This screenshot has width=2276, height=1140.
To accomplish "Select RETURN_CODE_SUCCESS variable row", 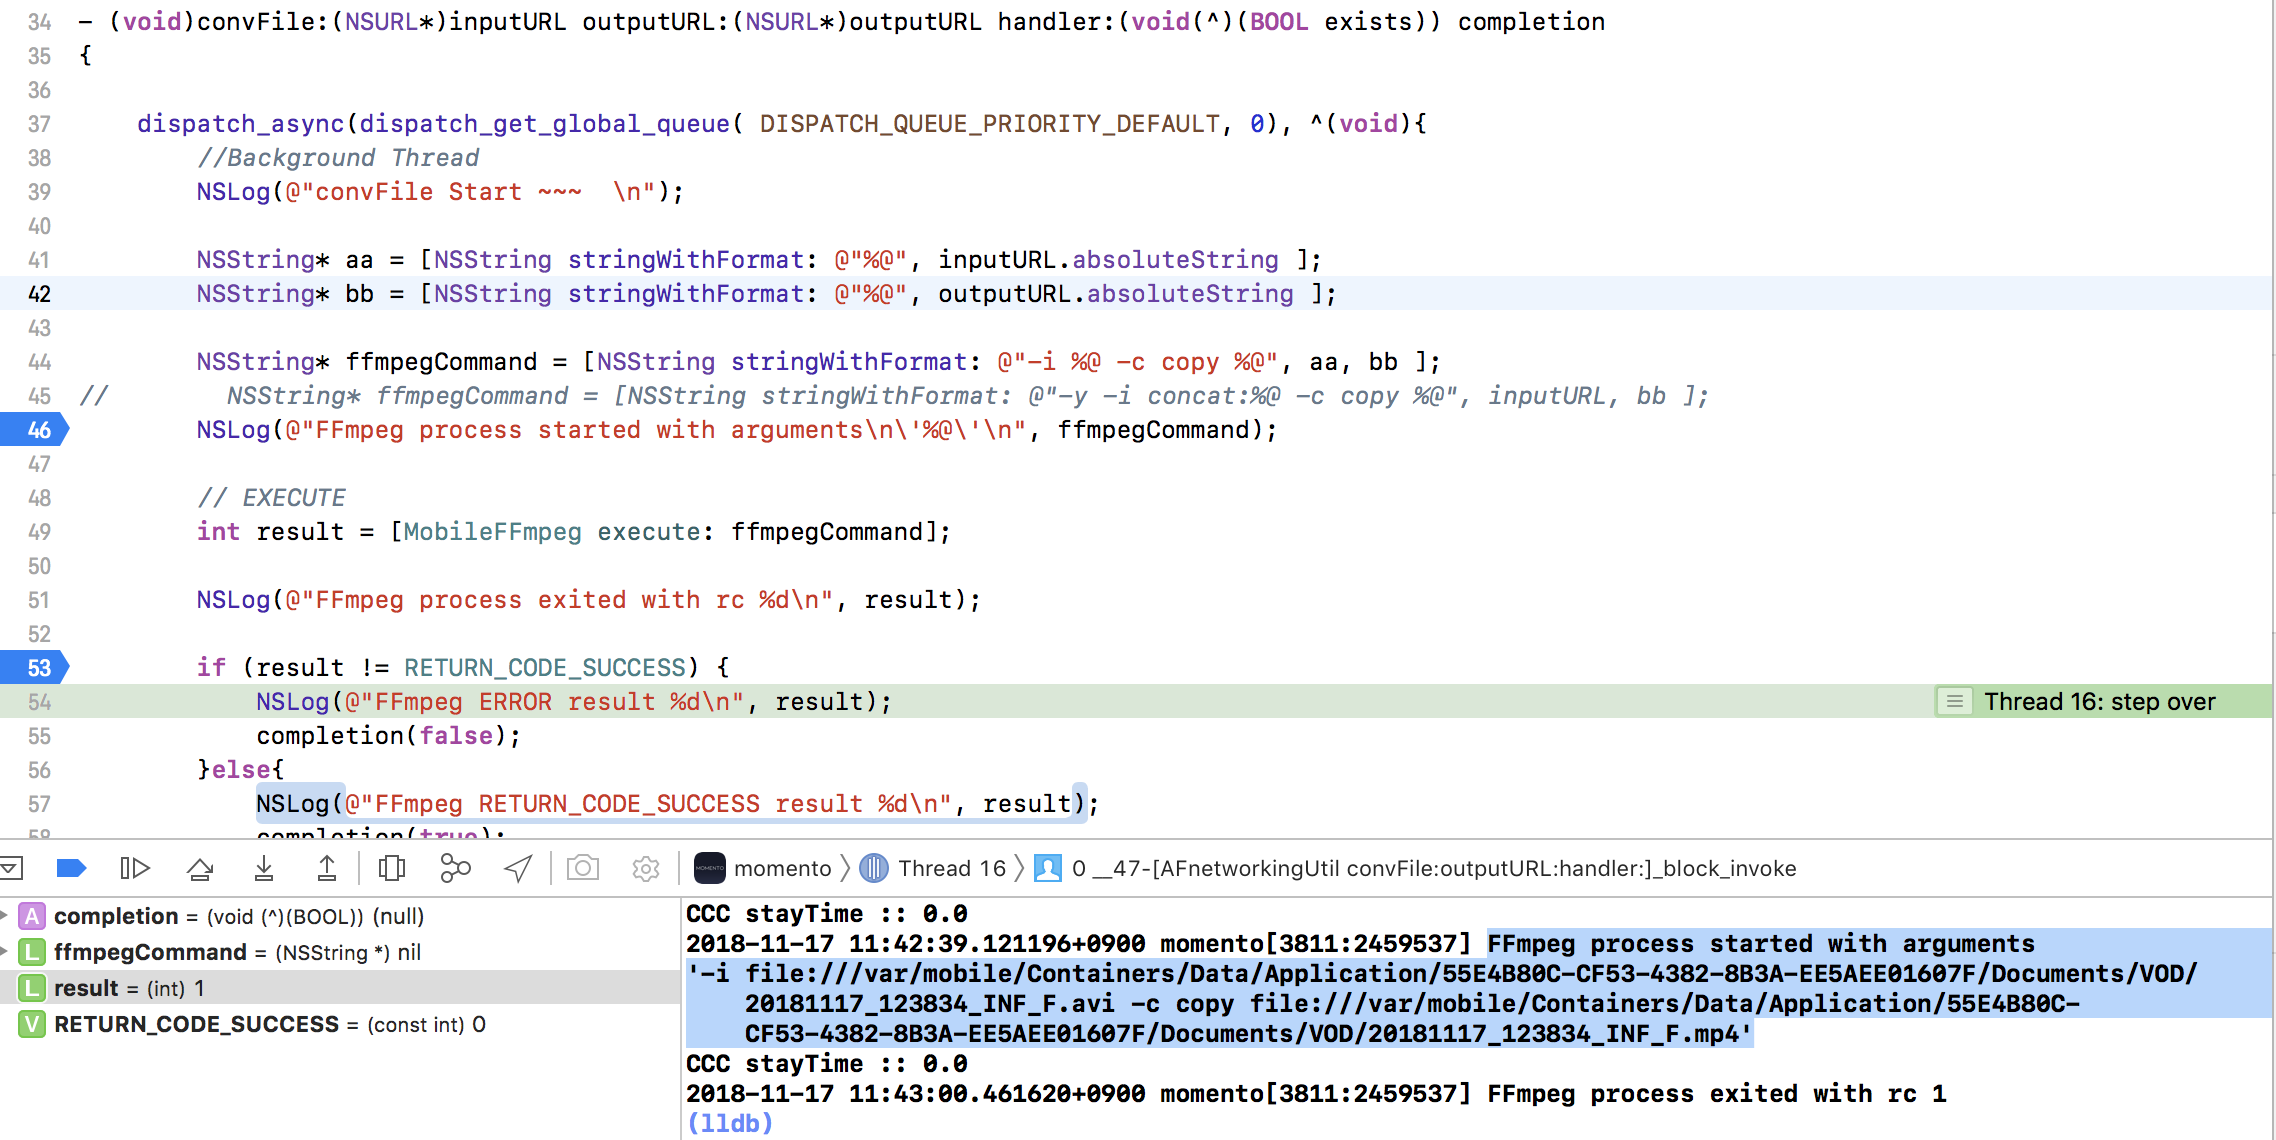I will tap(340, 1024).
